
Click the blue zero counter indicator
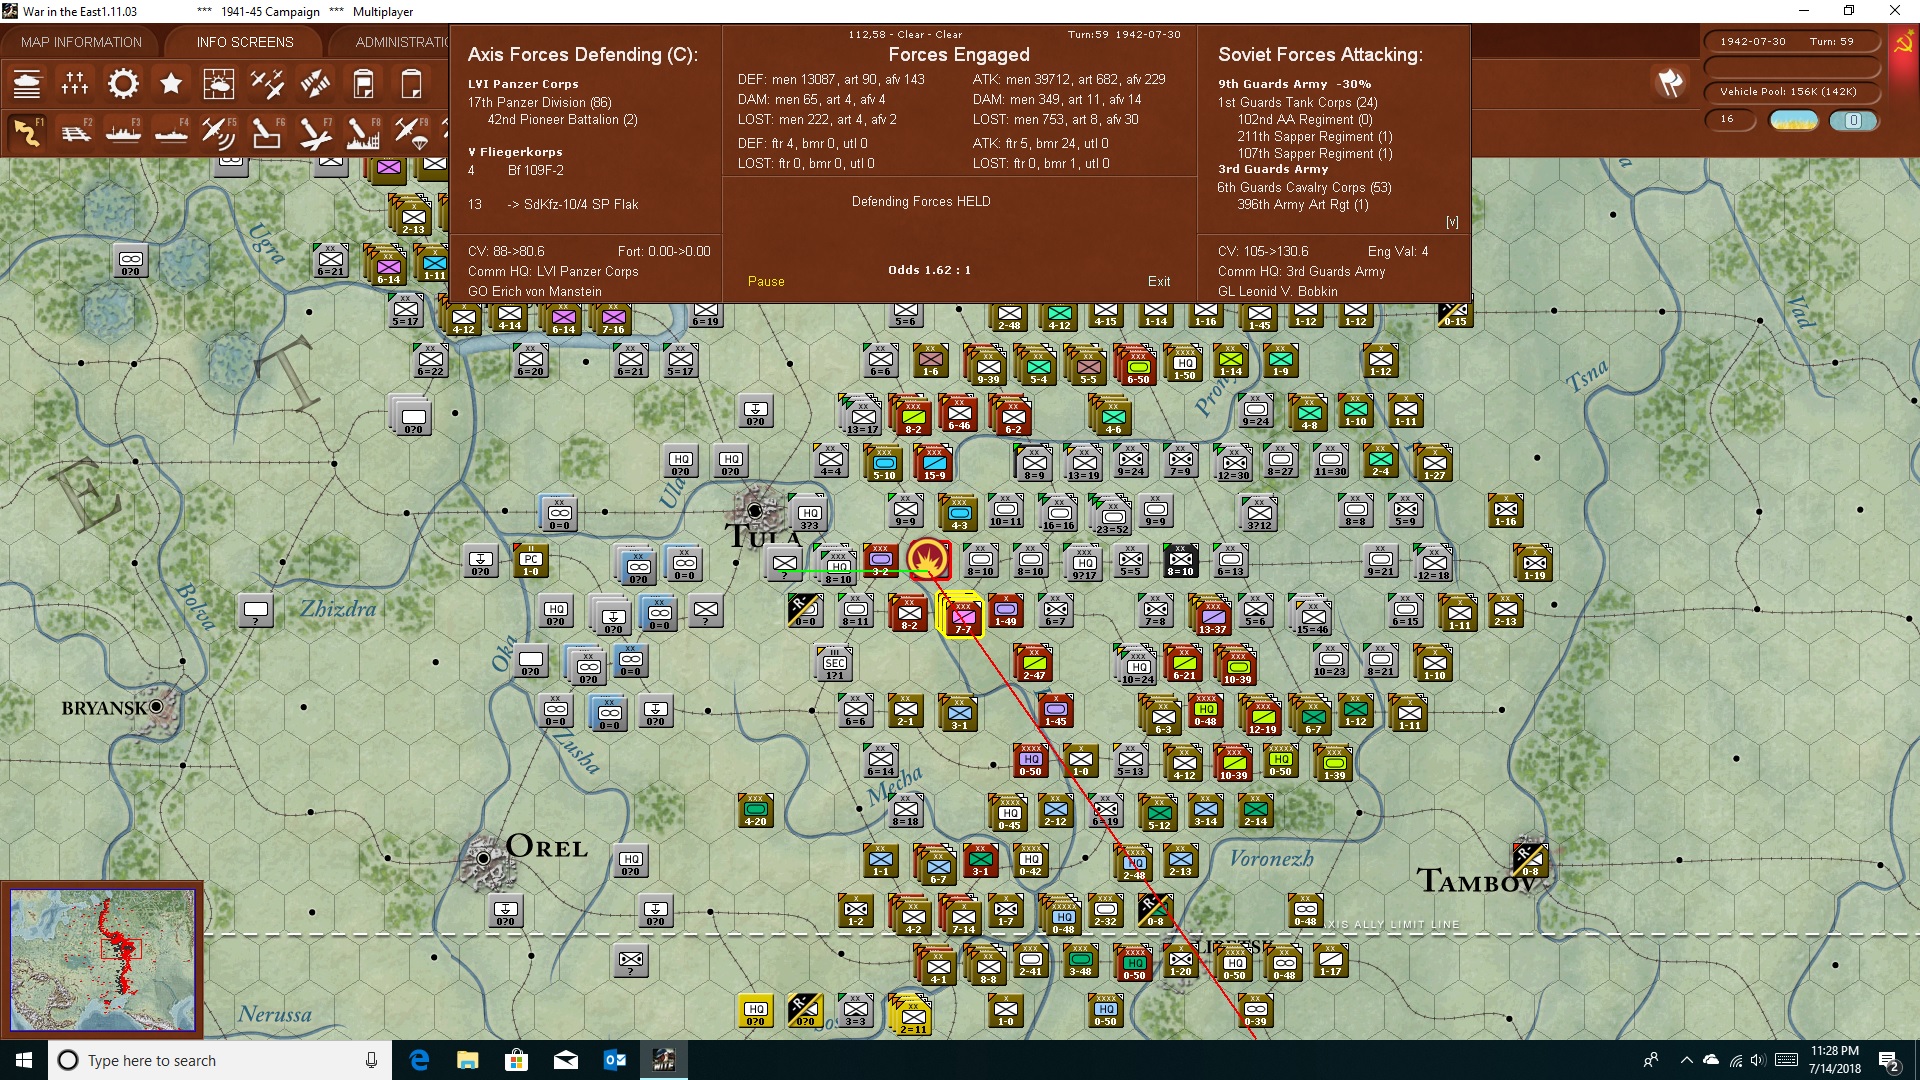point(1853,120)
